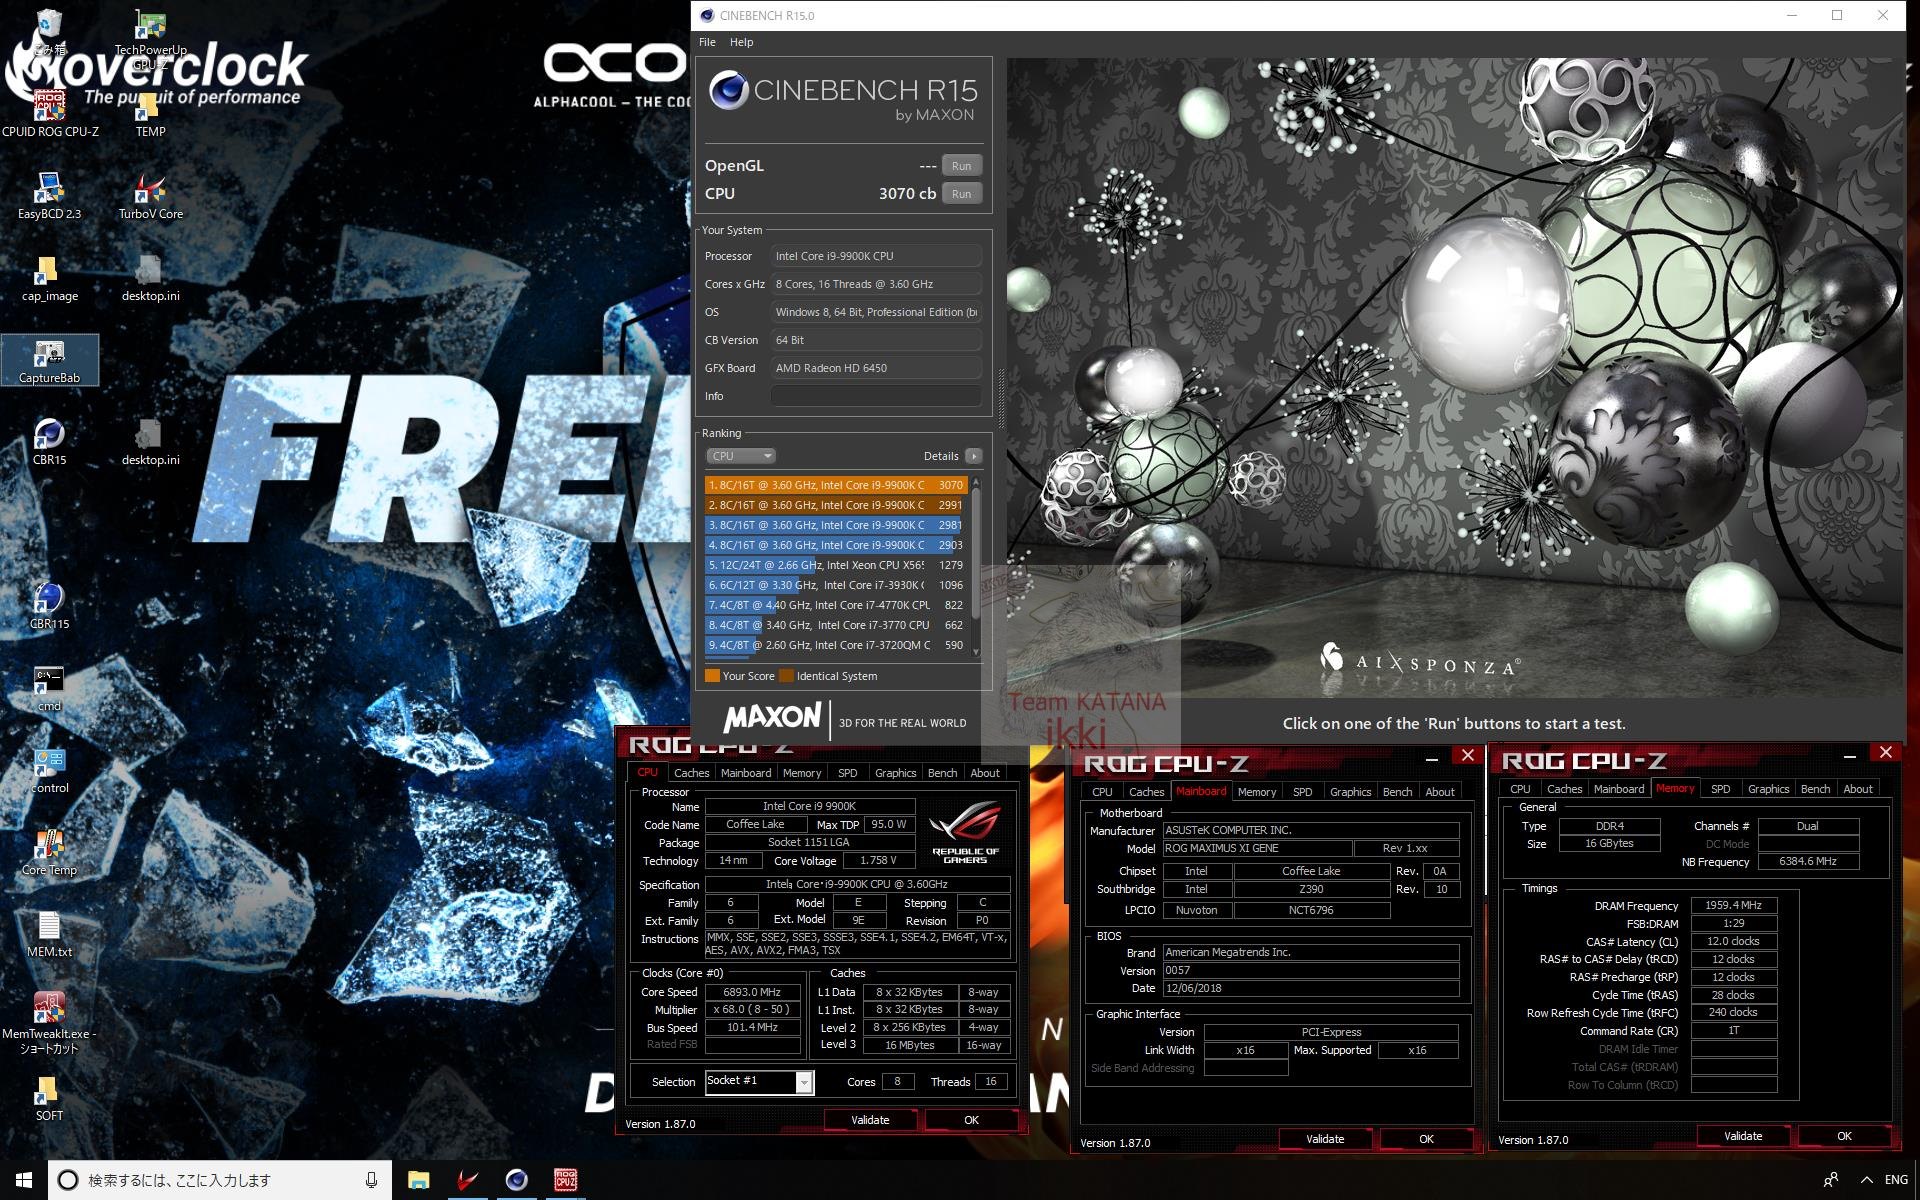The image size is (1920, 1200).
Task: Launch TurboV Core desktop shortcut
Action: point(150,195)
